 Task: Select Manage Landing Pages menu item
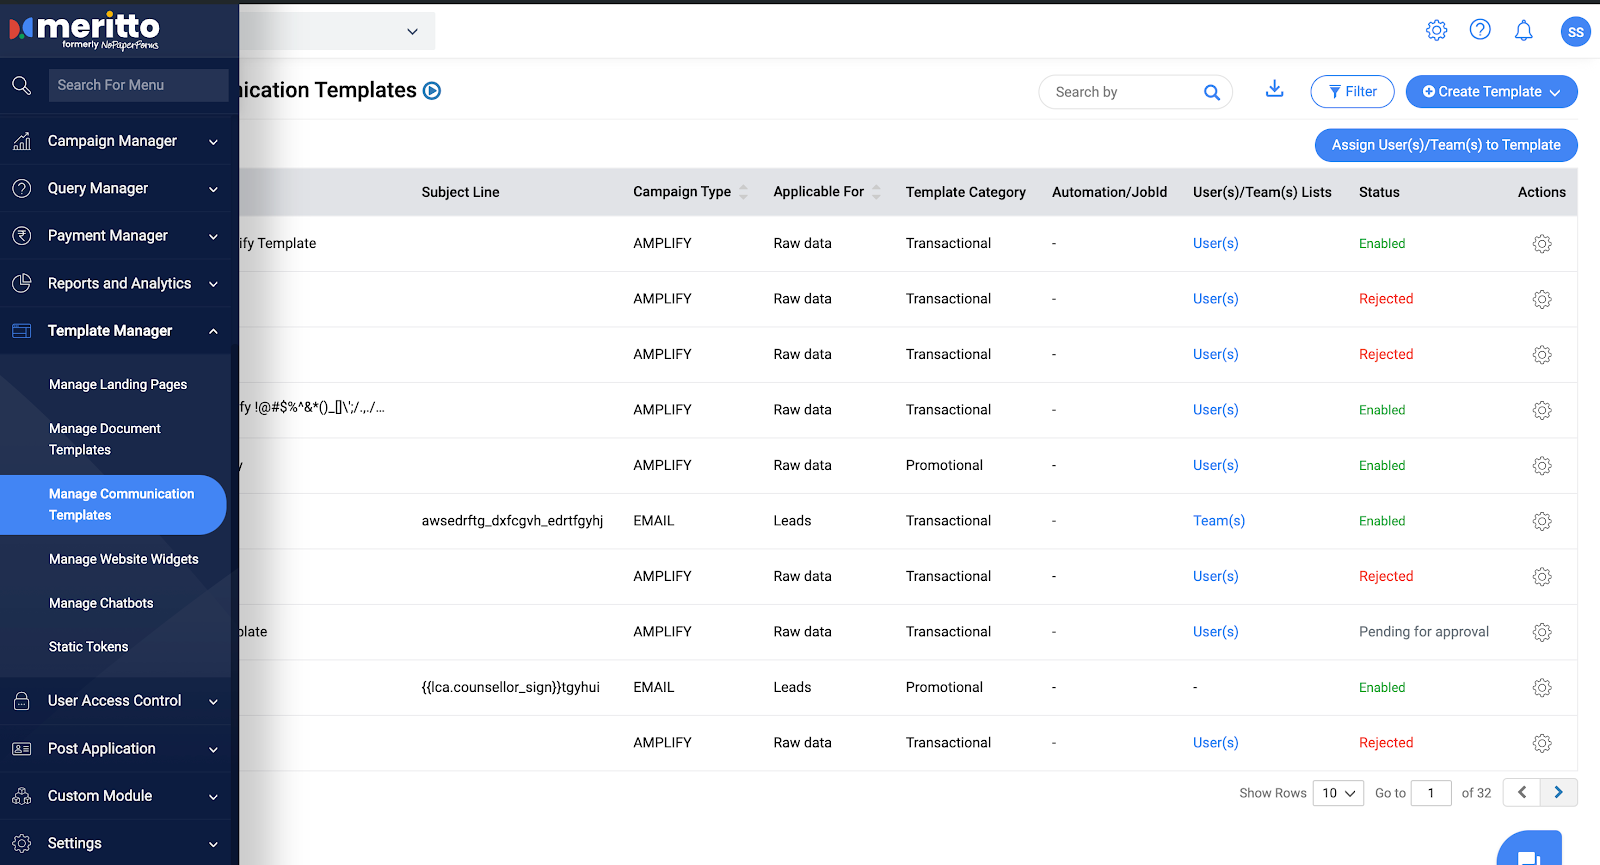pyautogui.click(x=118, y=384)
